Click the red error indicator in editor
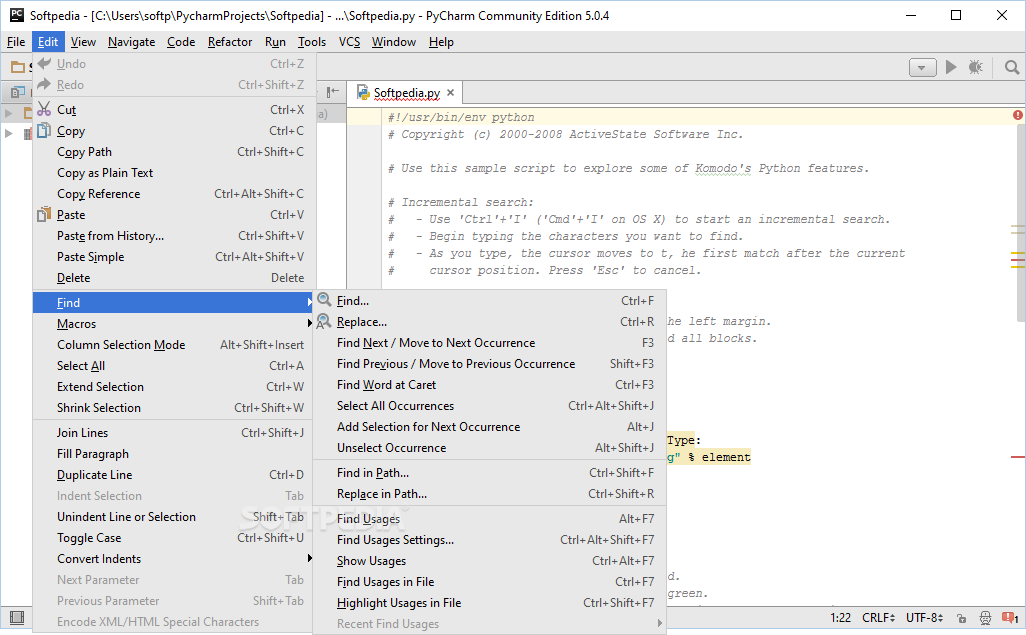This screenshot has width=1026, height=635. pos(1017,115)
